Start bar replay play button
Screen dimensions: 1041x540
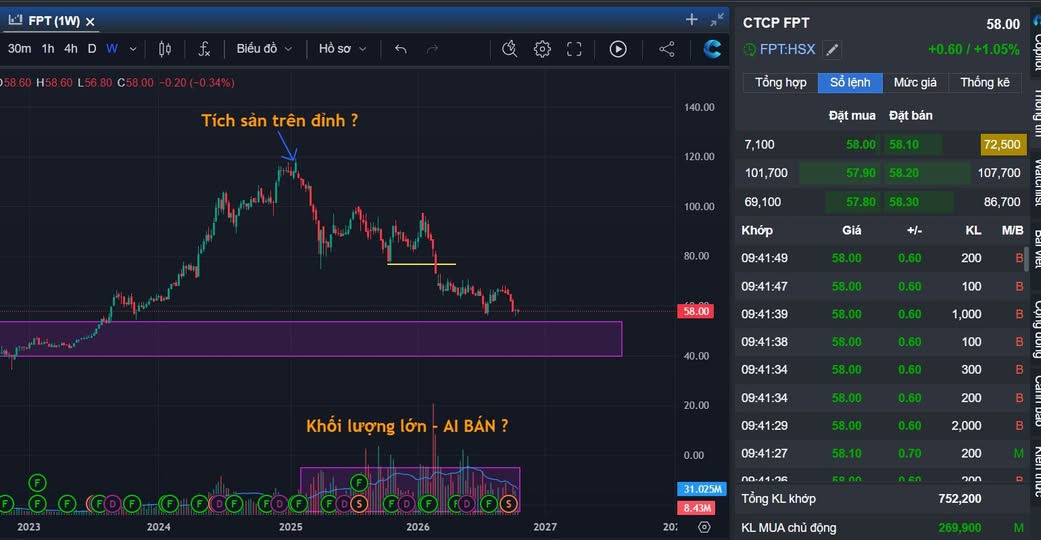[618, 49]
